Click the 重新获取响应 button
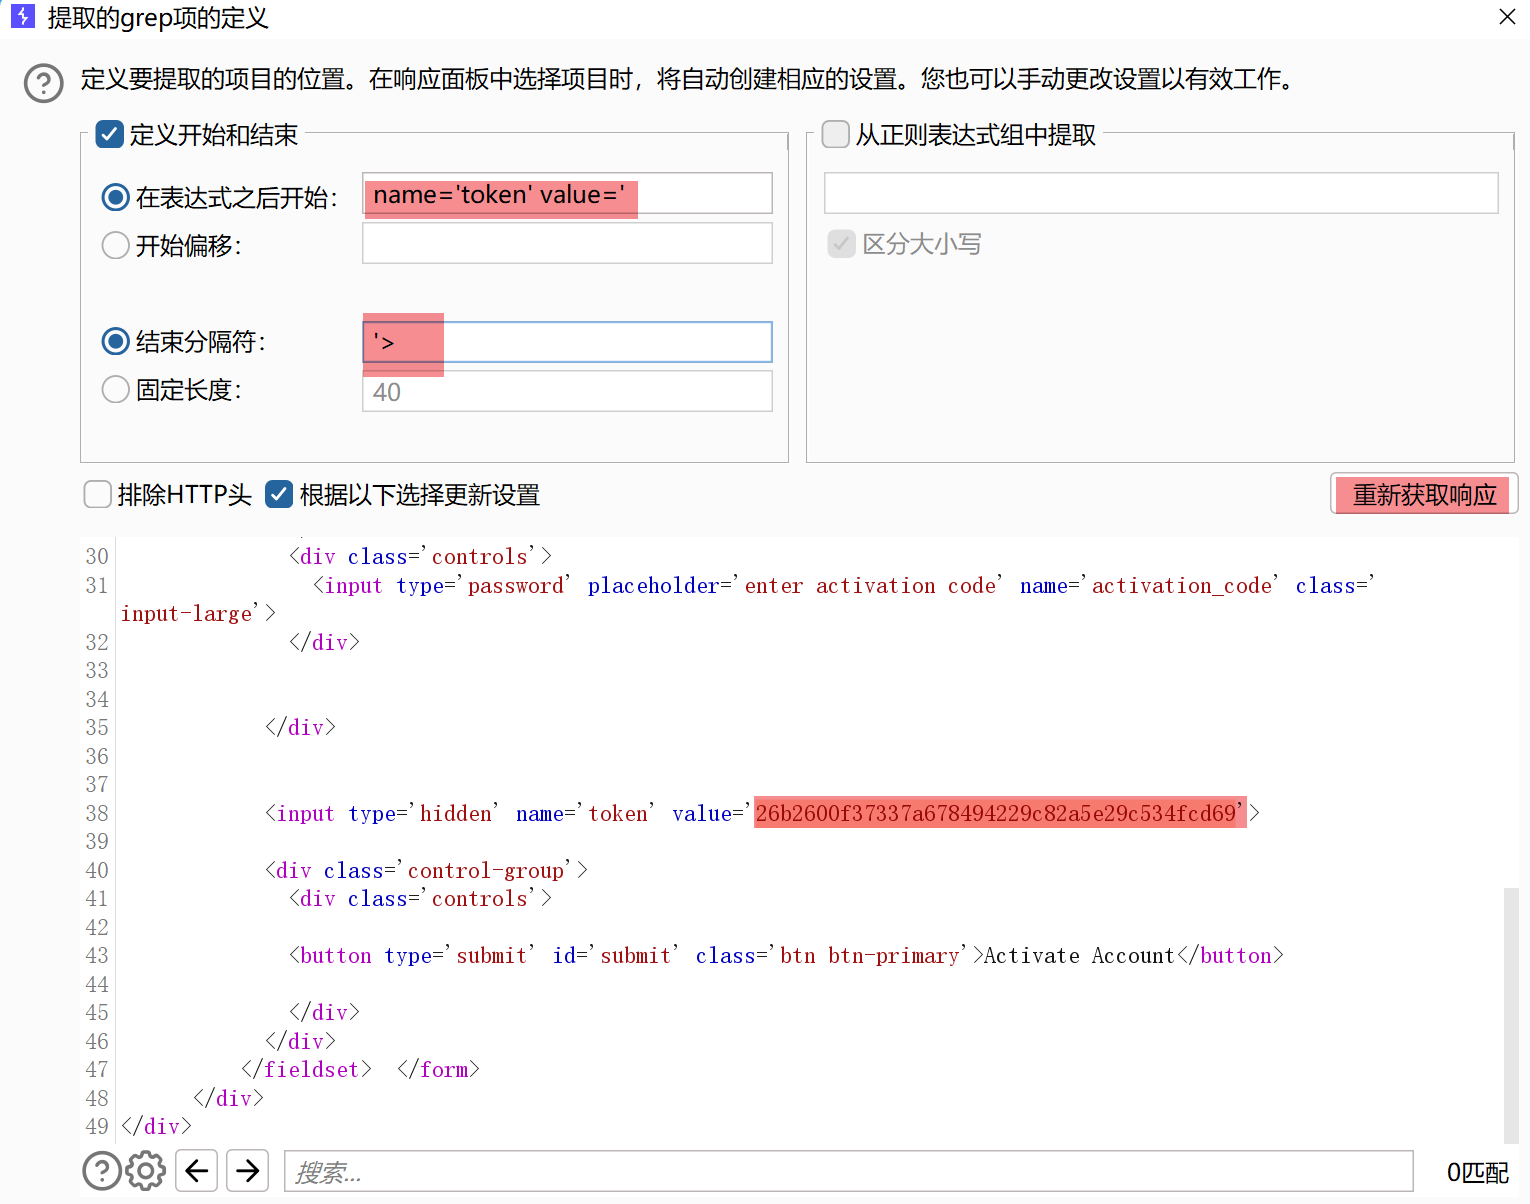The height and width of the screenshot is (1204, 1530). tap(1424, 494)
